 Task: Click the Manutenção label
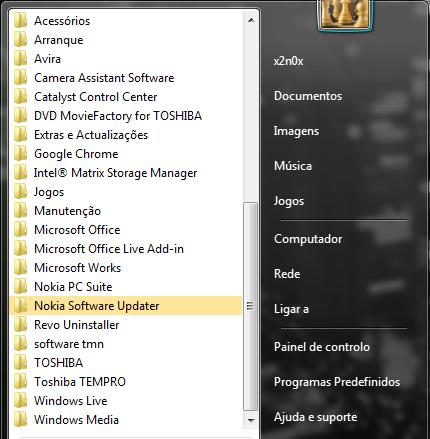coord(67,211)
